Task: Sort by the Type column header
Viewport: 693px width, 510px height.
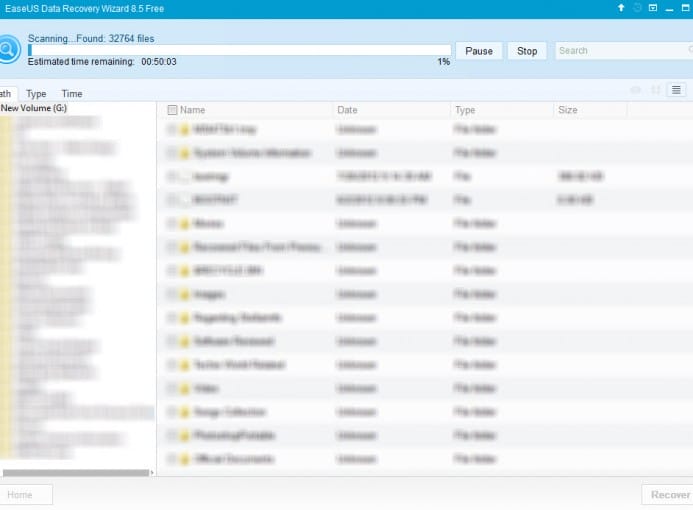Action: pos(465,110)
